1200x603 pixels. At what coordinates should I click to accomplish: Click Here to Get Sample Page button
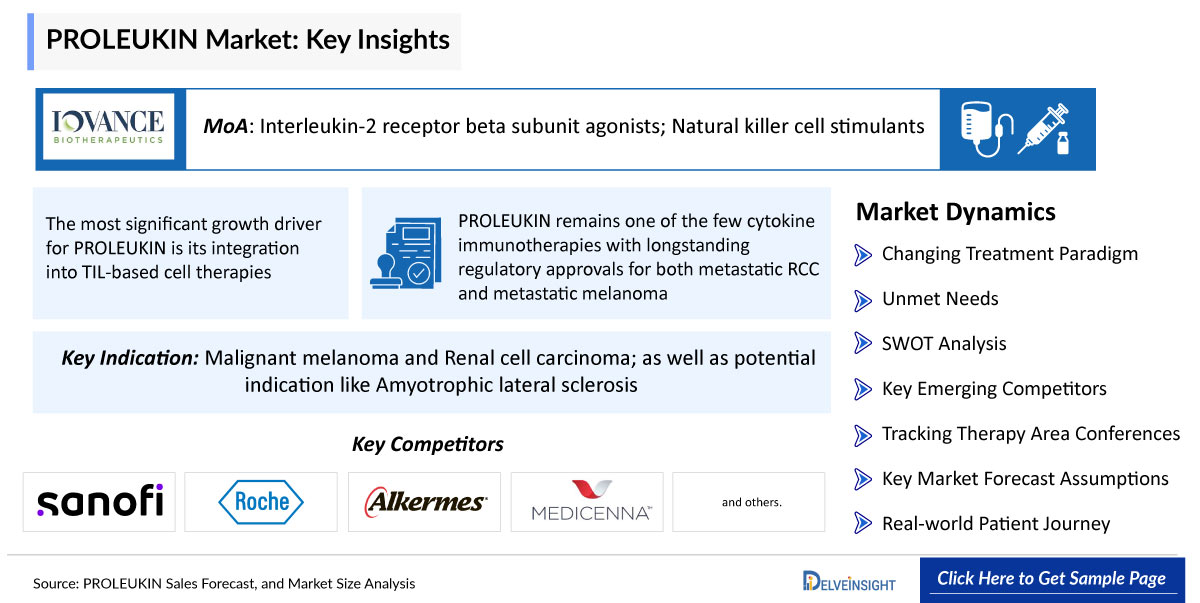point(1051,579)
